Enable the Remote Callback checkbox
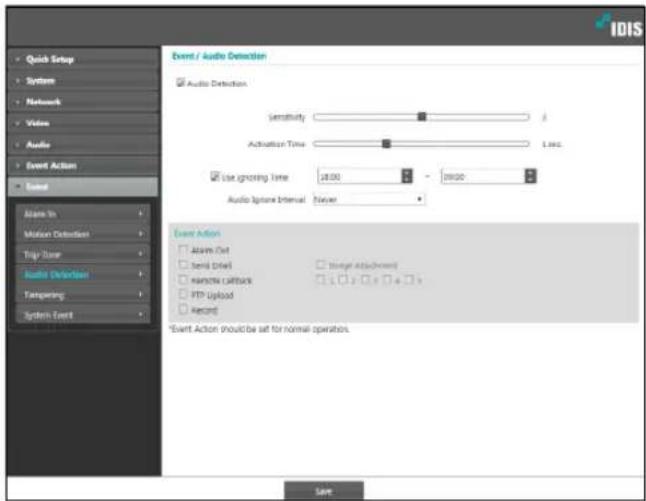This screenshot has height=501, width=646. pos(183,280)
